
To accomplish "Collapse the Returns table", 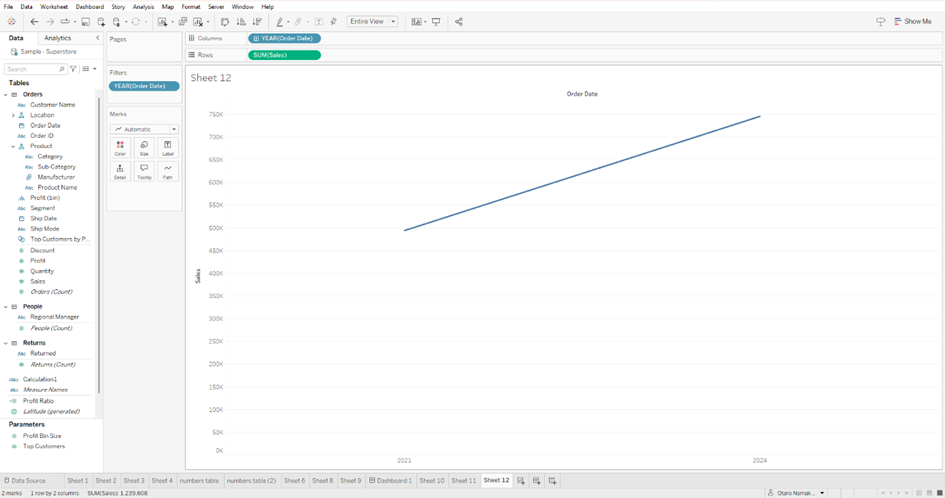I will 6,342.
